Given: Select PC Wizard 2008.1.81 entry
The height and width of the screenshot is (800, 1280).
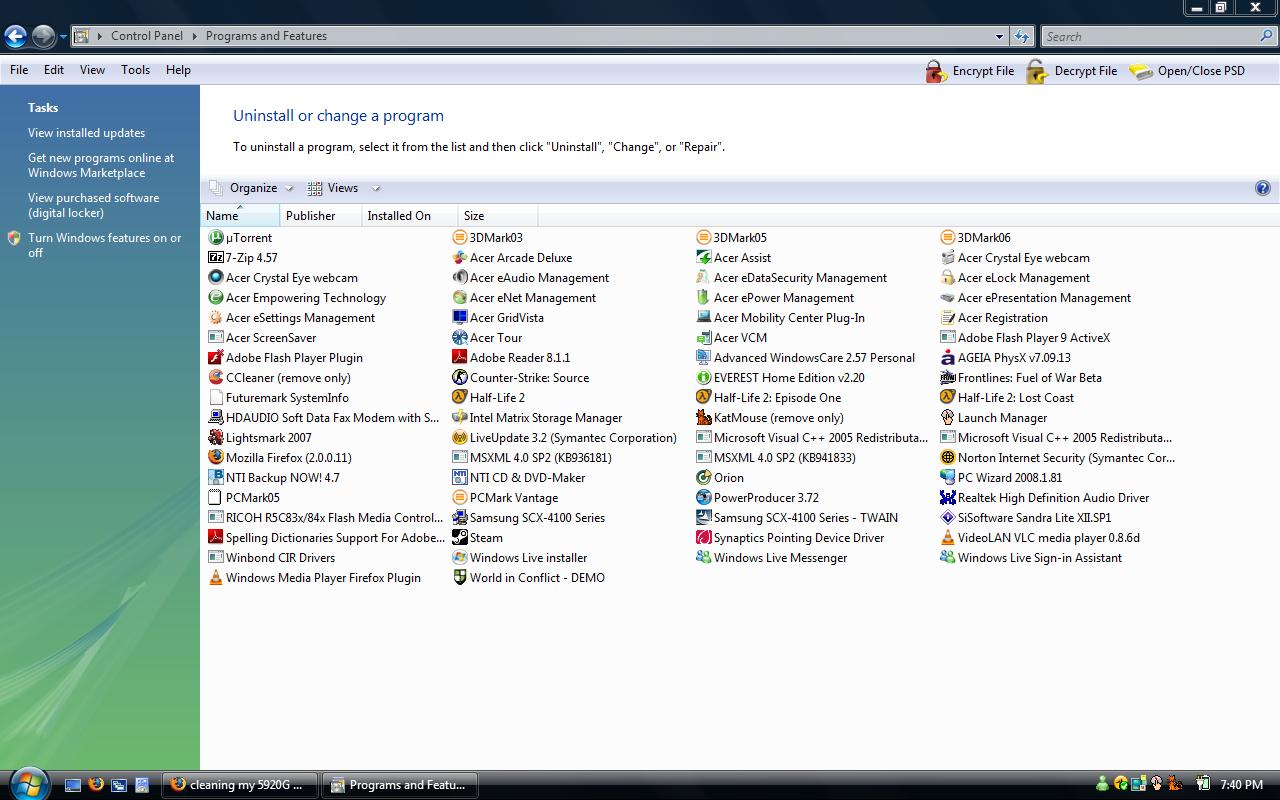Looking at the screenshot, I should tap(1001, 478).
